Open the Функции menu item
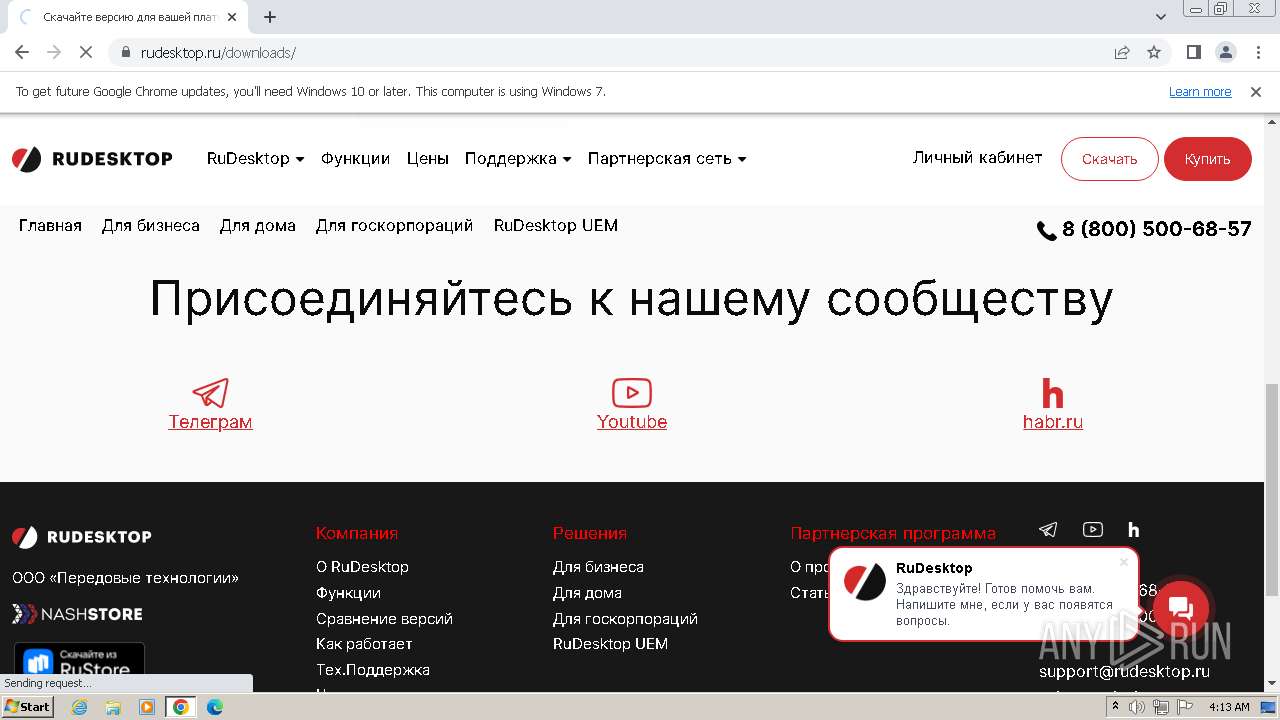This screenshot has height=720, width=1280. [x=355, y=158]
